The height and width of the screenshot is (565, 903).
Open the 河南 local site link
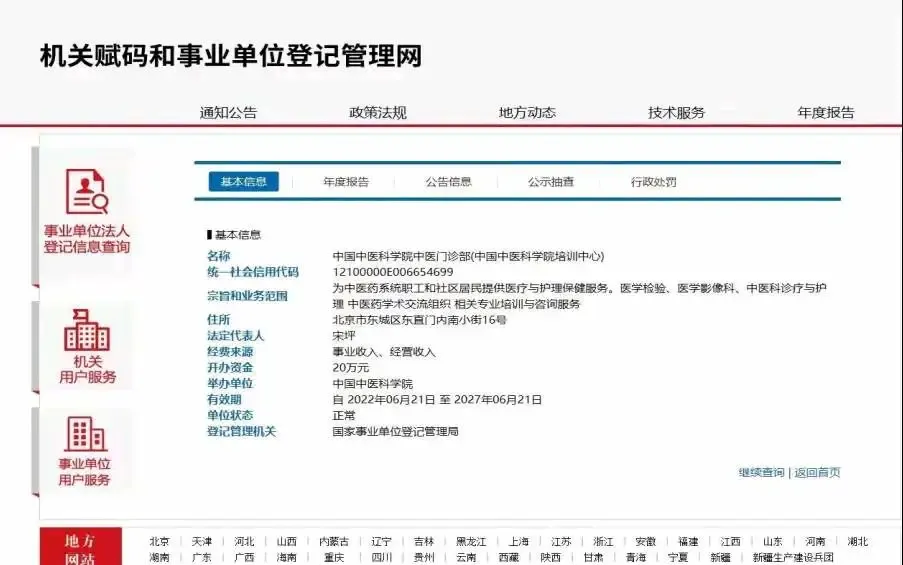click(815, 541)
